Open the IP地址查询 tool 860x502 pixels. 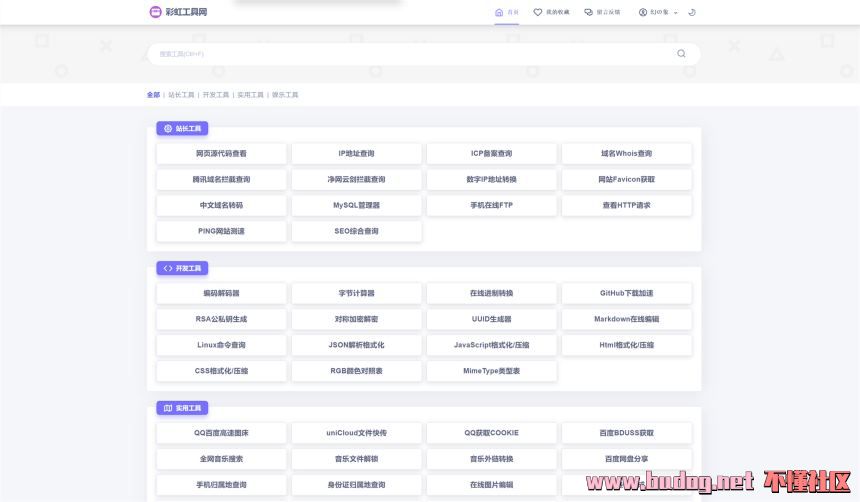[x=356, y=154]
